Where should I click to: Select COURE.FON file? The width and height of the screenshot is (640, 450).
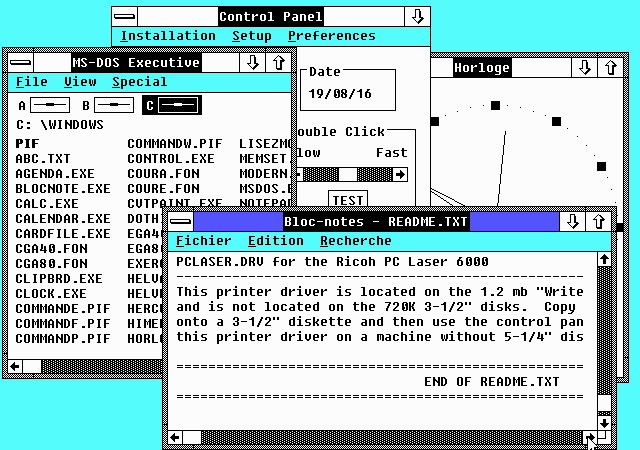pos(163,189)
